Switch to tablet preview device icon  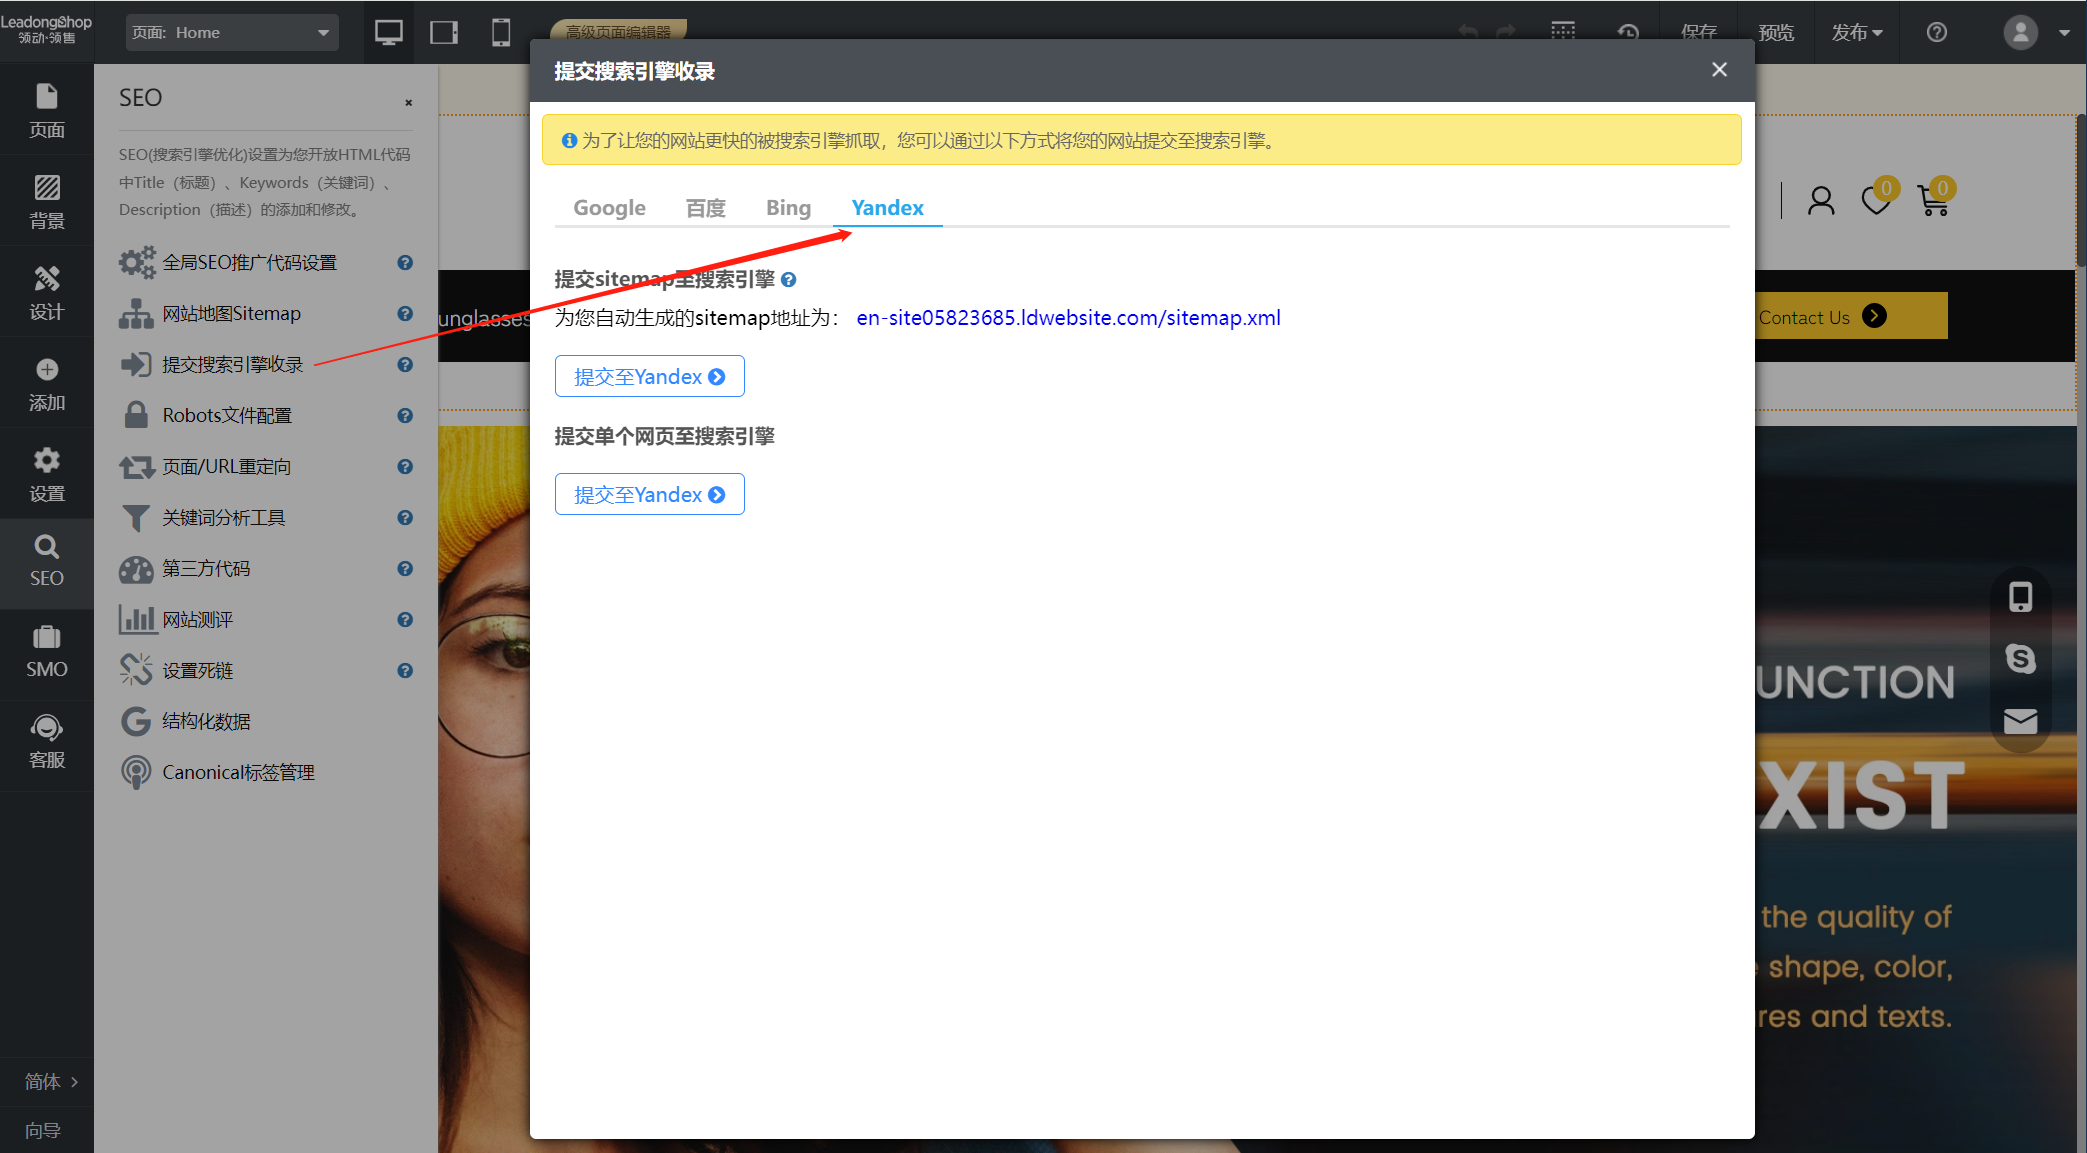pyautogui.click(x=444, y=32)
